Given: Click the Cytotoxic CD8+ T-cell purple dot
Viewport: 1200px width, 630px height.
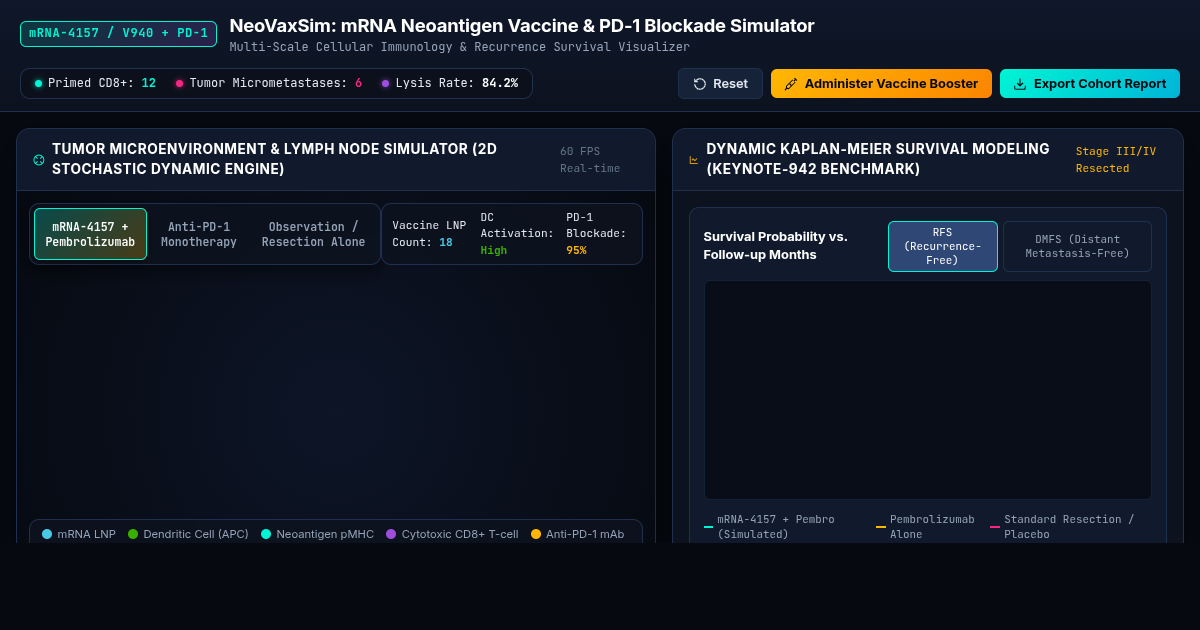Looking at the screenshot, I should [x=391, y=534].
